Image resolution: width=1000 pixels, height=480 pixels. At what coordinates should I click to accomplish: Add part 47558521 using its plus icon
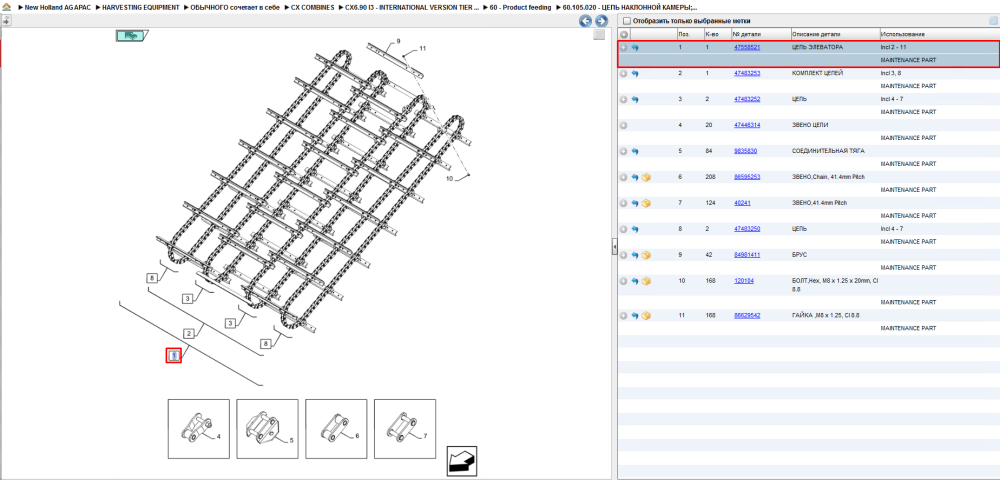624,47
